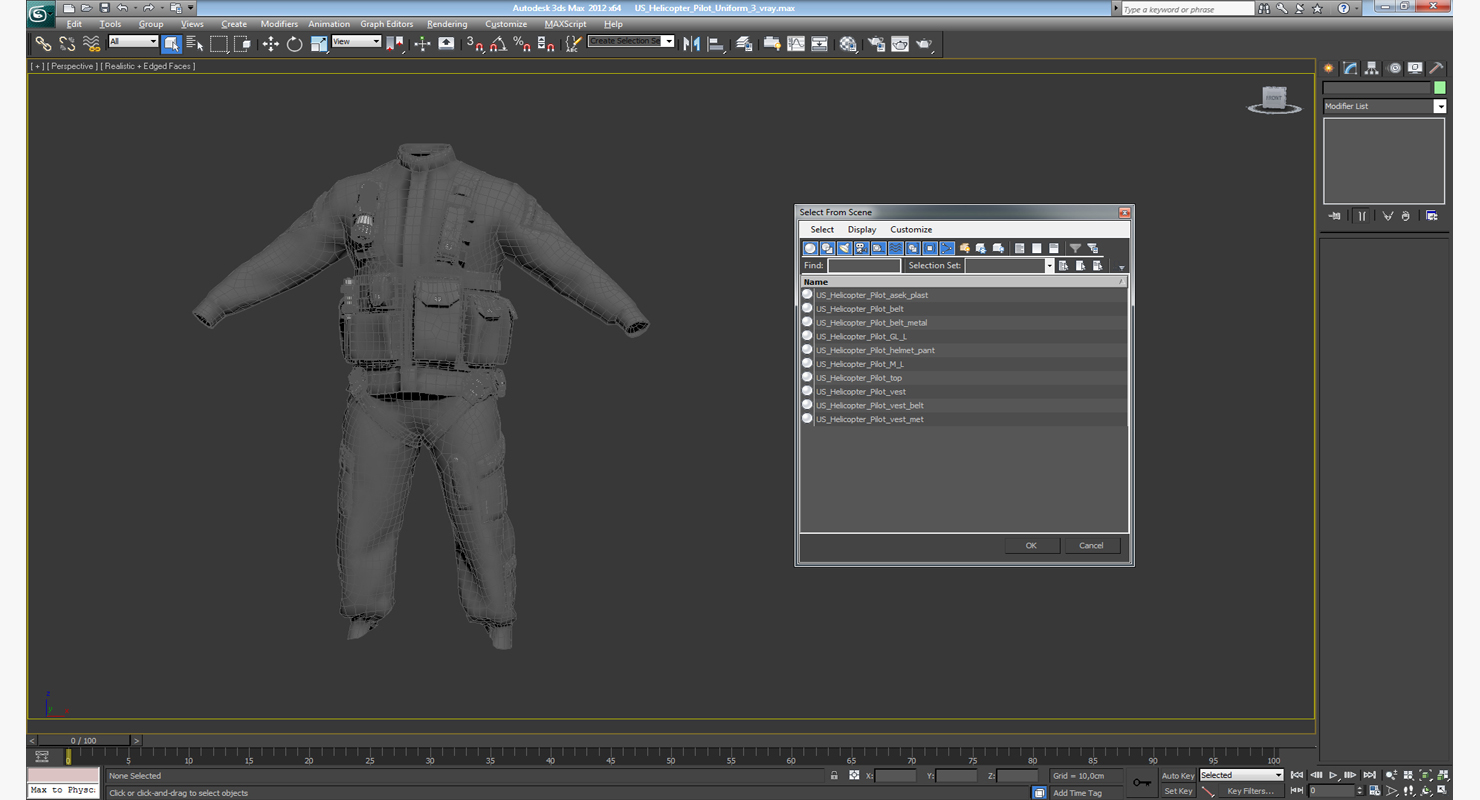Image resolution: width=1480 pixels, height=800 pixels.
Task: Toggle Display Space Warps filter in dialog
Action: tap(896, 248)
